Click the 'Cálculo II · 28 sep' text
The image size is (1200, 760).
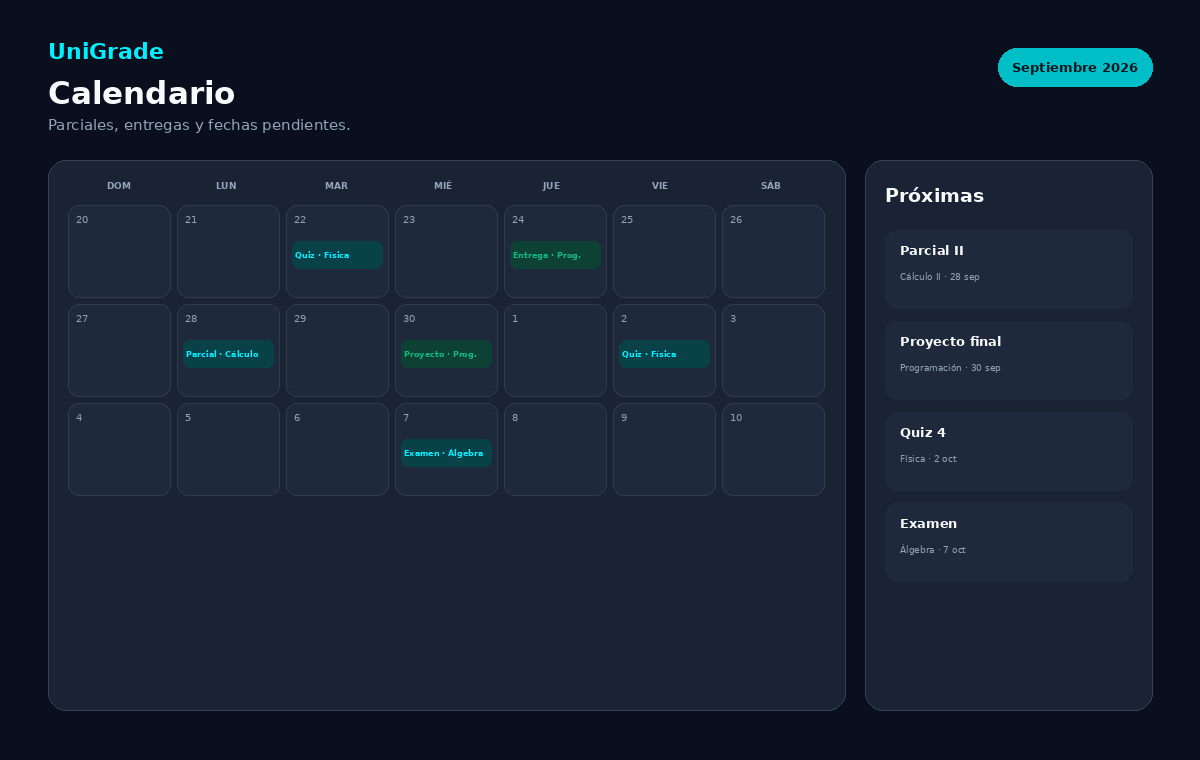pyautogui.click(x=940, y=277)
